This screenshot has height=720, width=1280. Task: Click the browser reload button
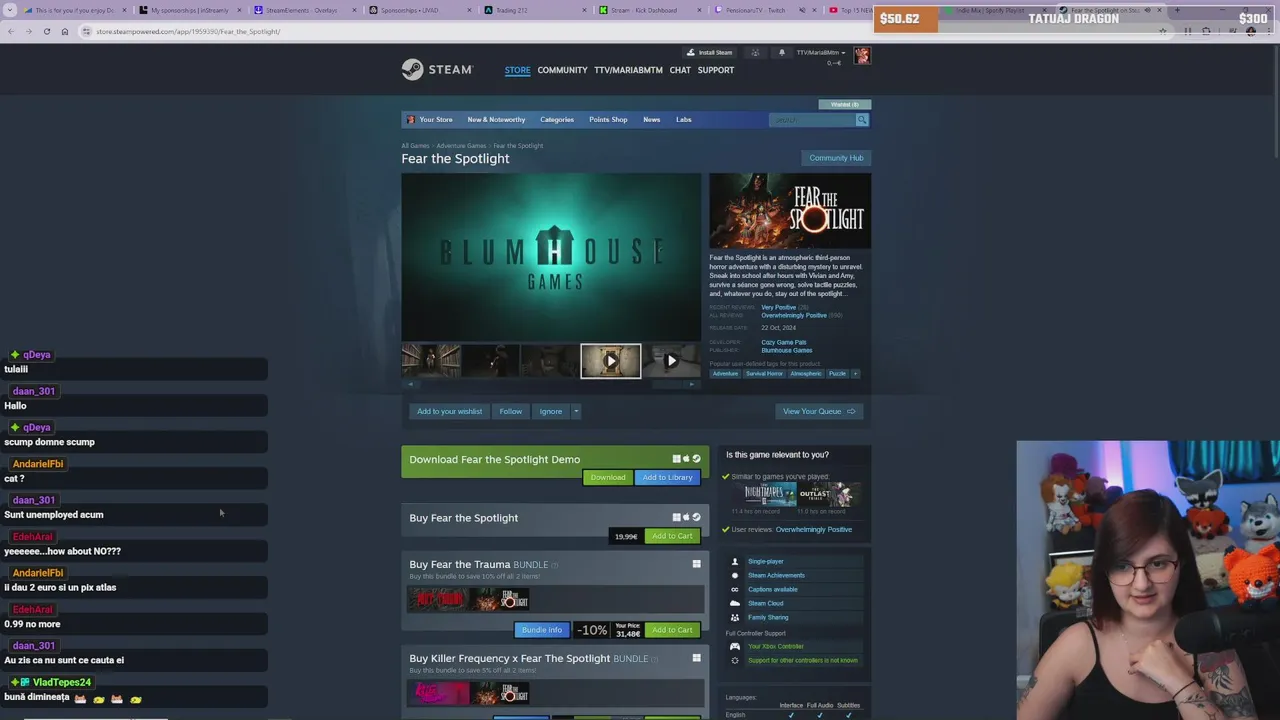(46, 31)
